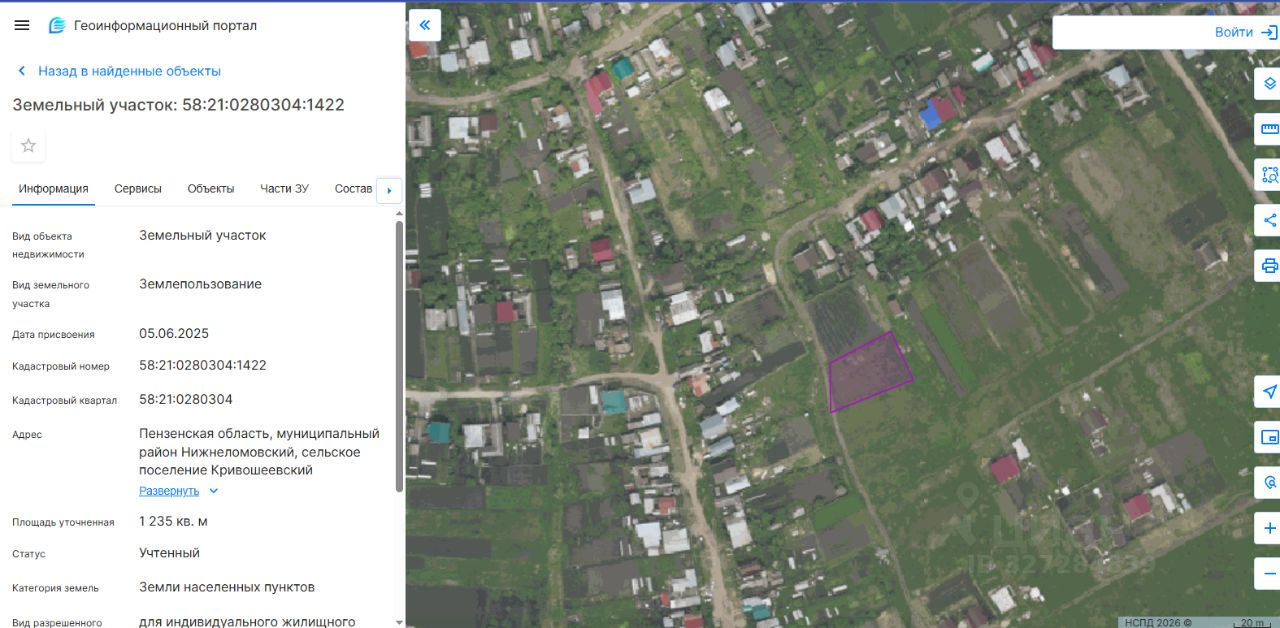This screenshot has height=628, width=1280.
Task: Click the circular reset-orientation map icon
Action: 1268,482
